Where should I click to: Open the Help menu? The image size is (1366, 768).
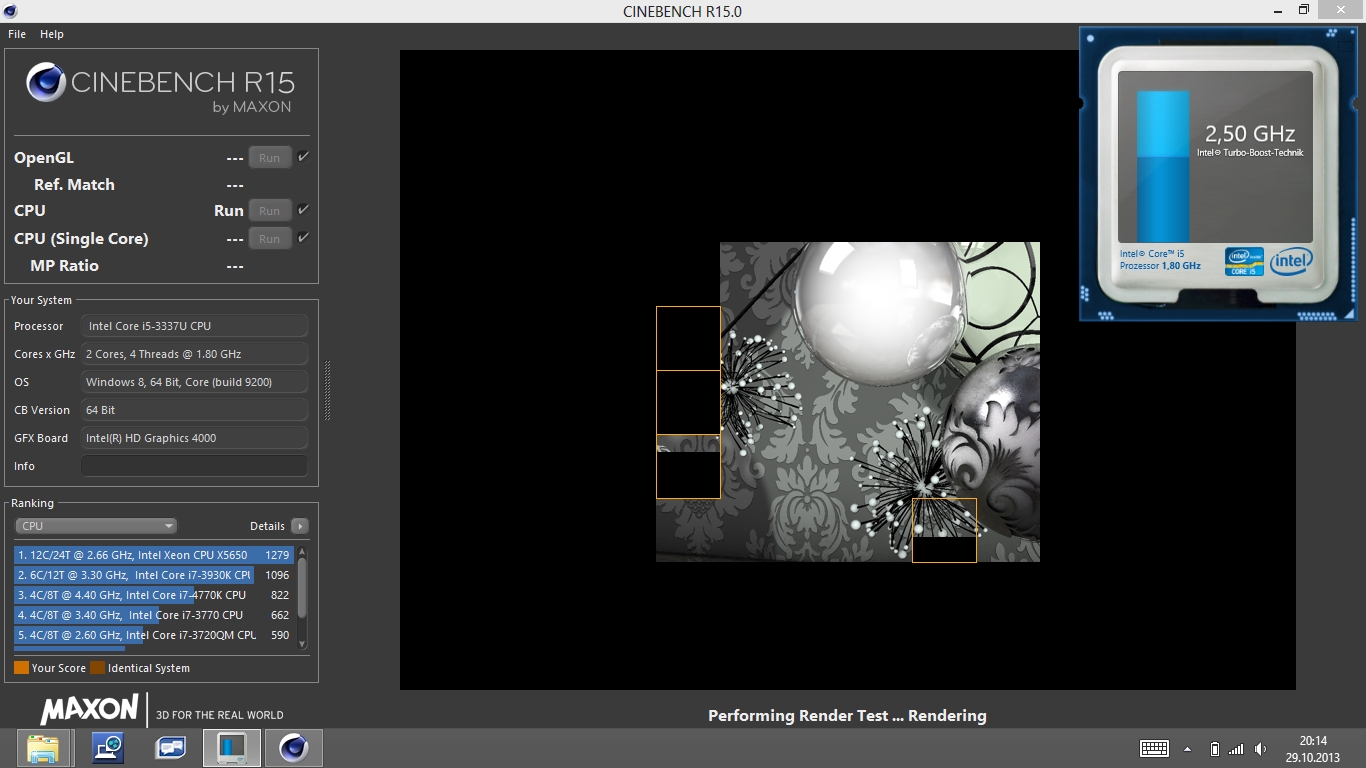click(52, 34)
